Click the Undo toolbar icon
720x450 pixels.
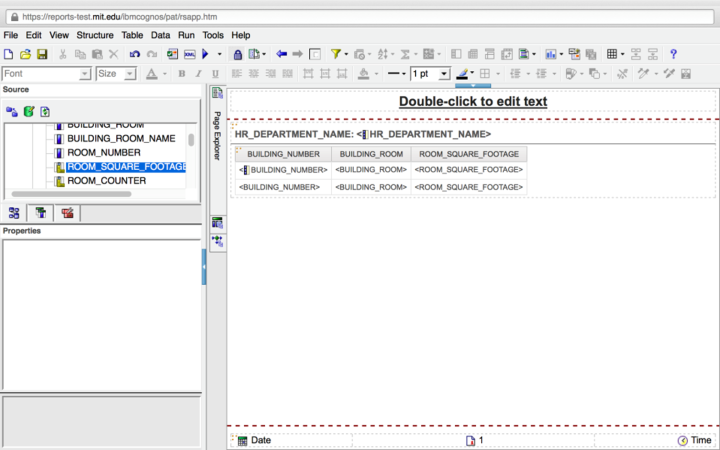click(x=135, y=54)
